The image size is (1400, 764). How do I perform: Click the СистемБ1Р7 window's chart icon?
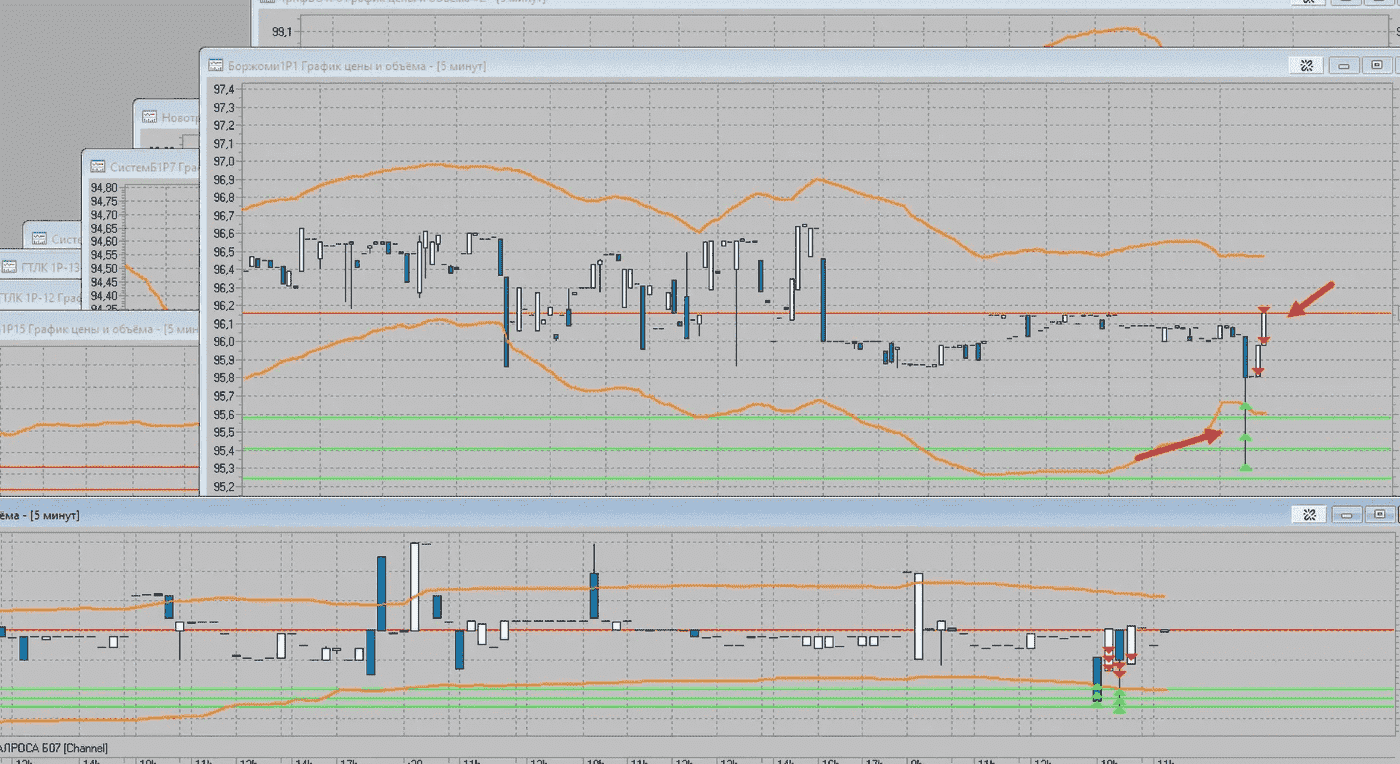pyautogui.click(x=98, y=167)
